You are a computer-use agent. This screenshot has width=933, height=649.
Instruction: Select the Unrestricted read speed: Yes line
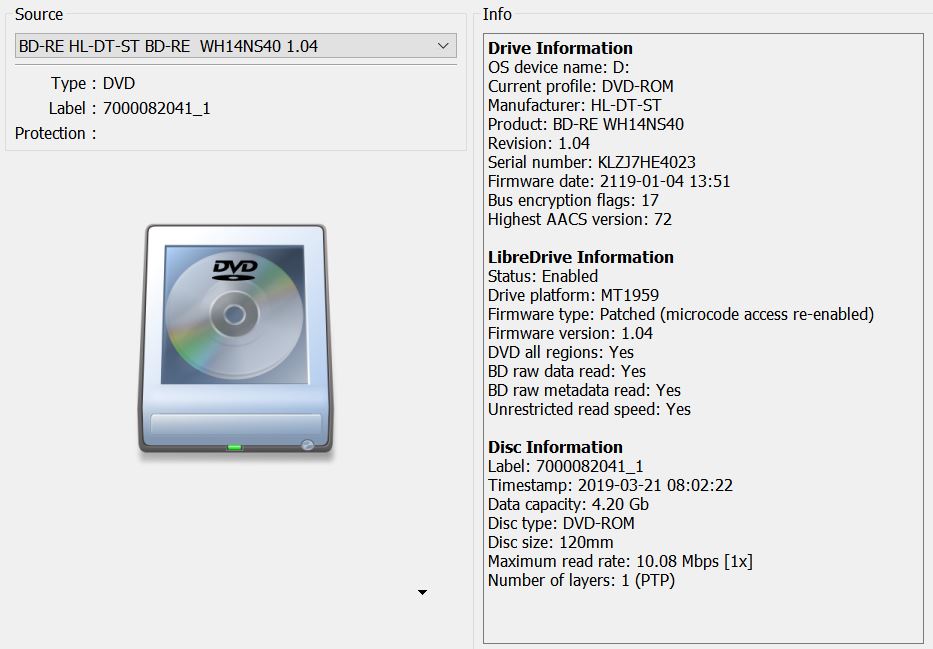click(589, 409)
